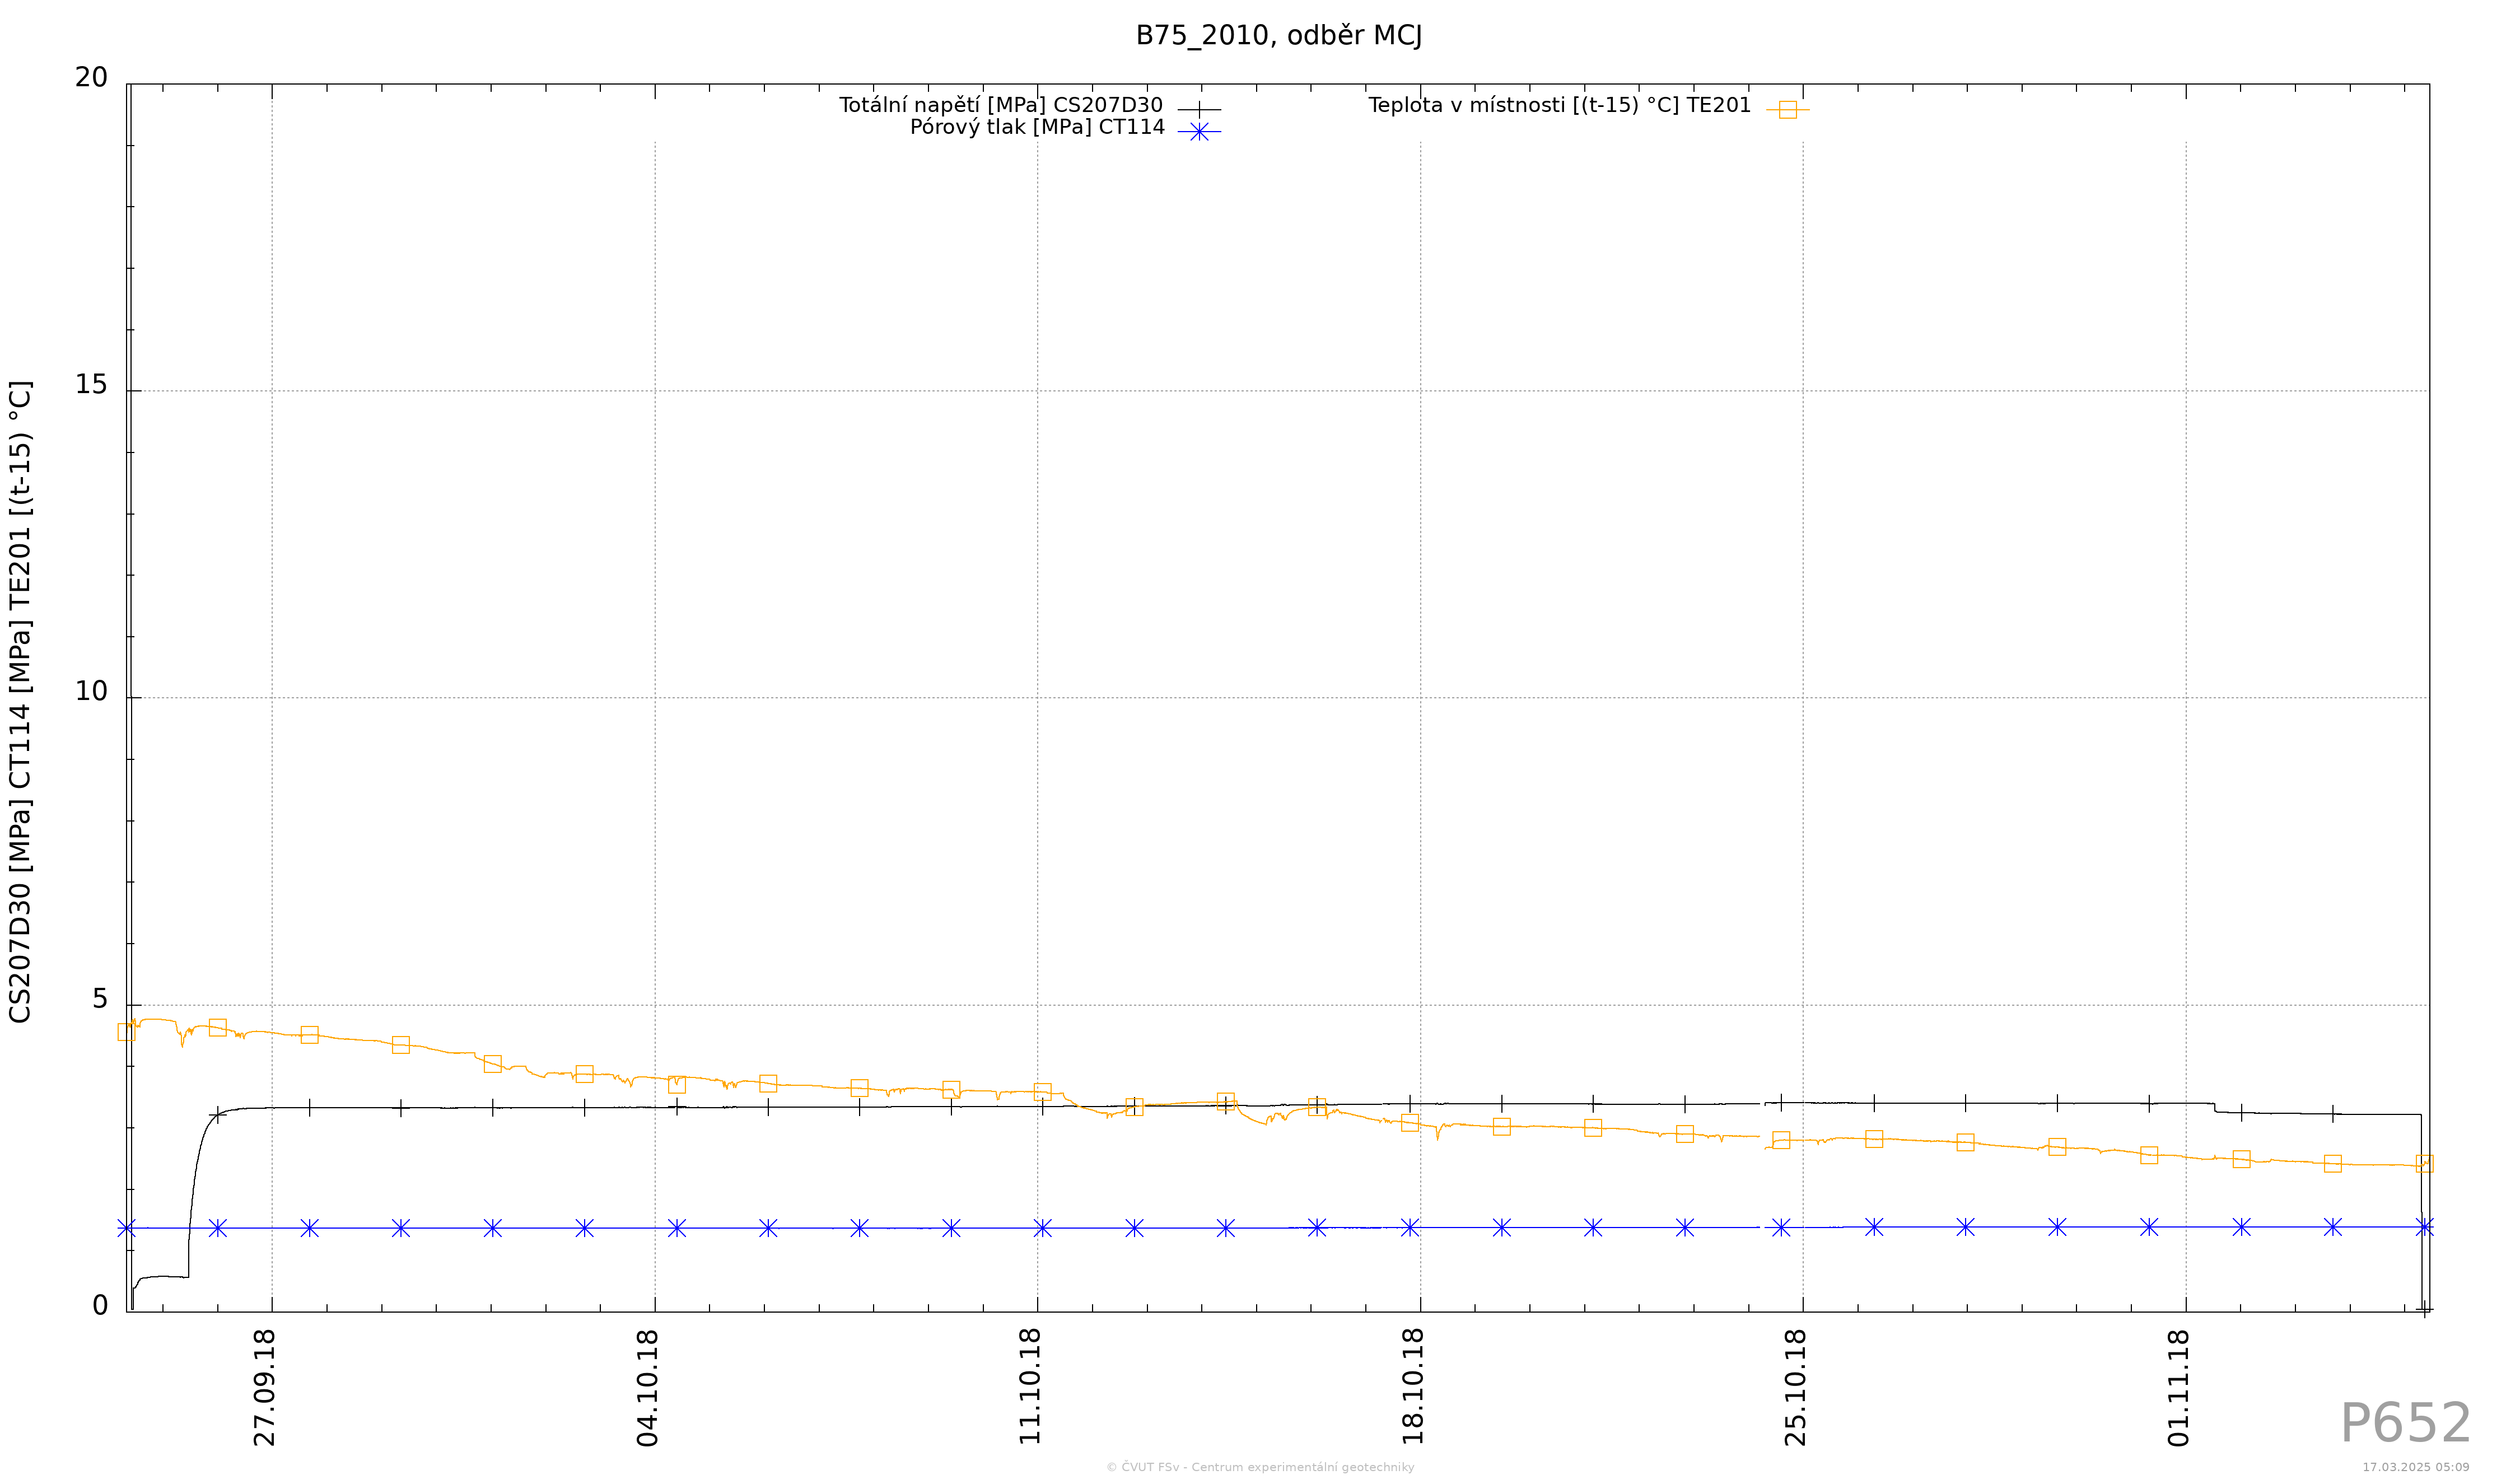Click the P652 label in the corner
The height and width of the screenshot is (1484, 2520).
pyautogui.click(x=2405, y=1423)
